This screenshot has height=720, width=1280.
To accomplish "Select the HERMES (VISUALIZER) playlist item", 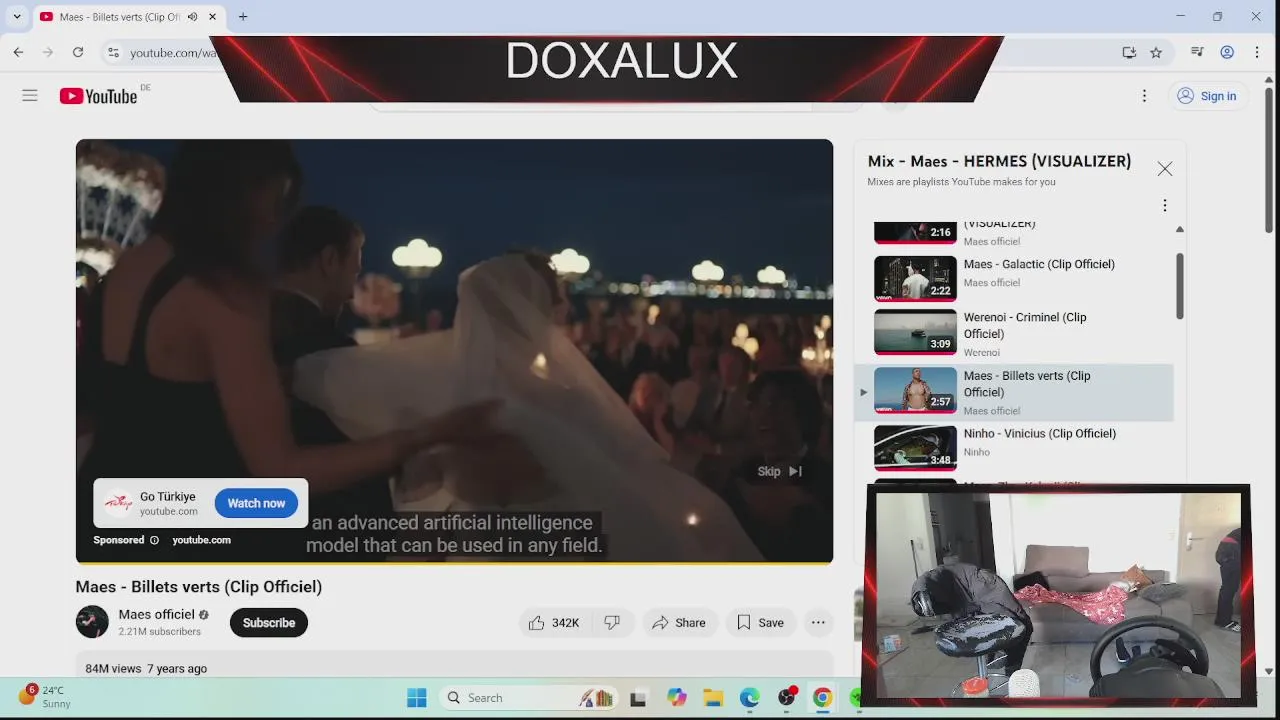I will click(x=1014, y=234).
